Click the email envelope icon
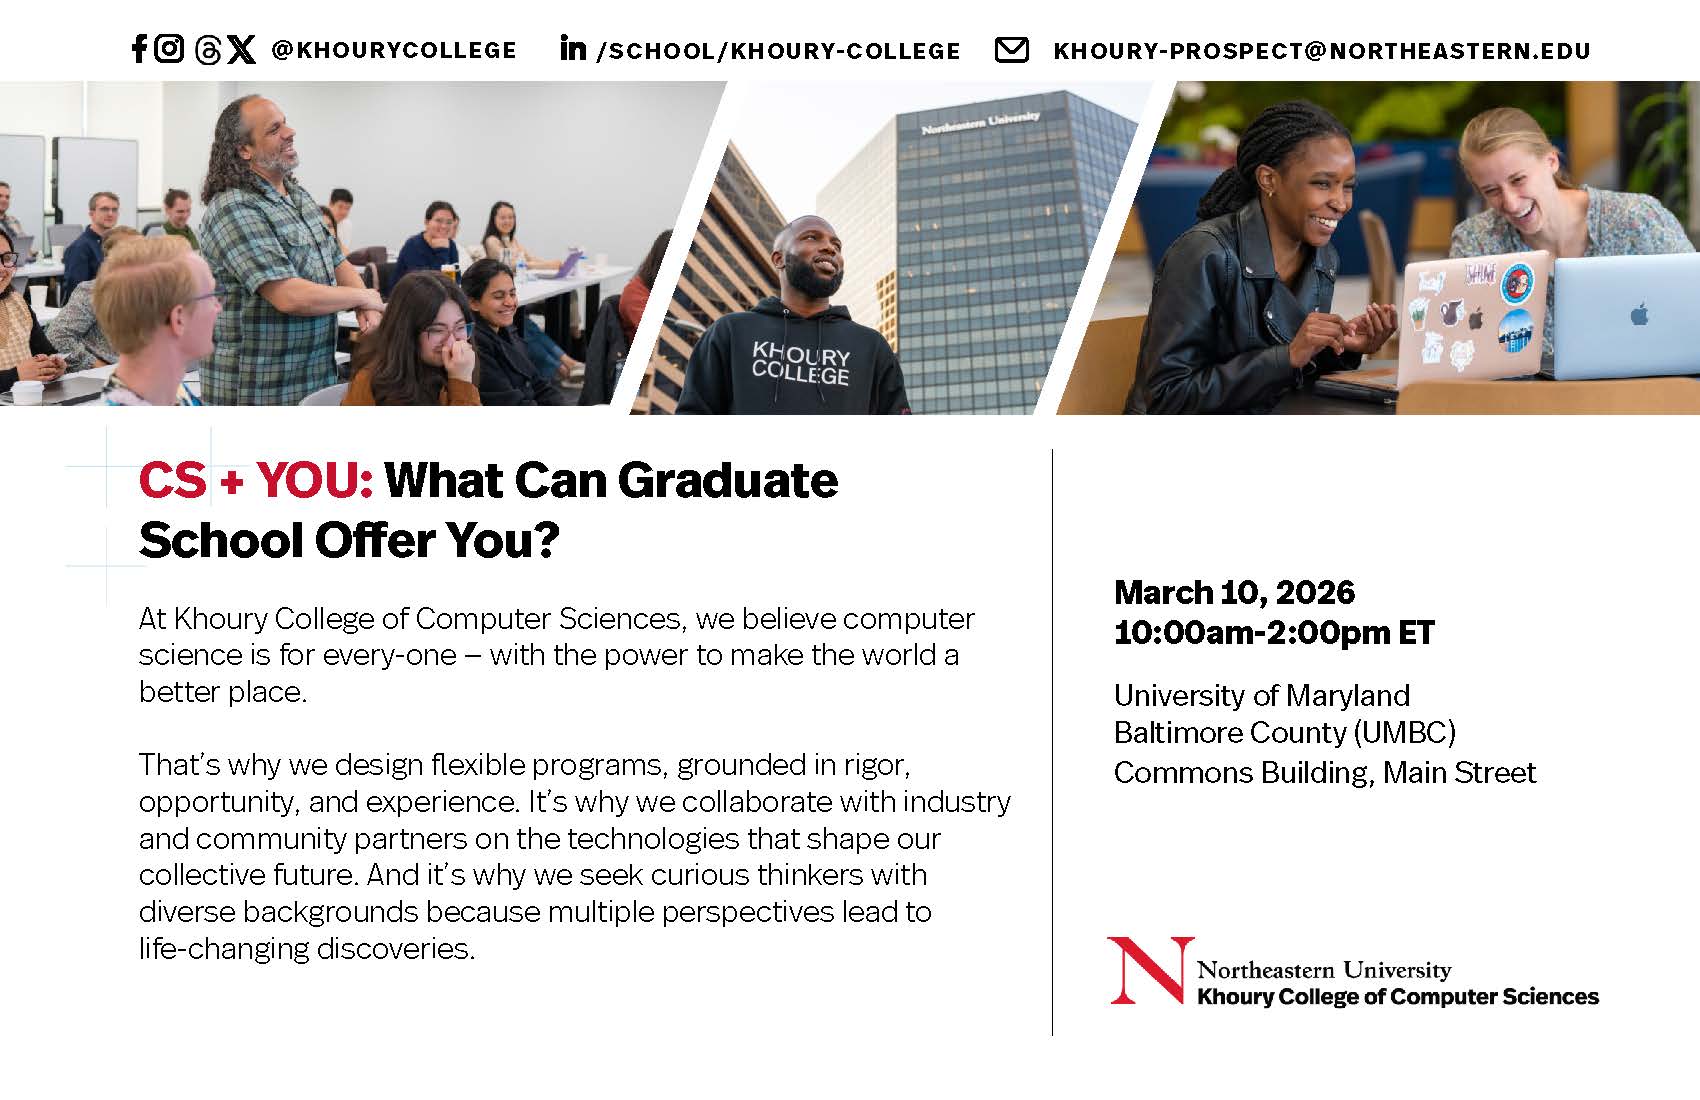The image size is (1700, 1100). [1011, 50]
